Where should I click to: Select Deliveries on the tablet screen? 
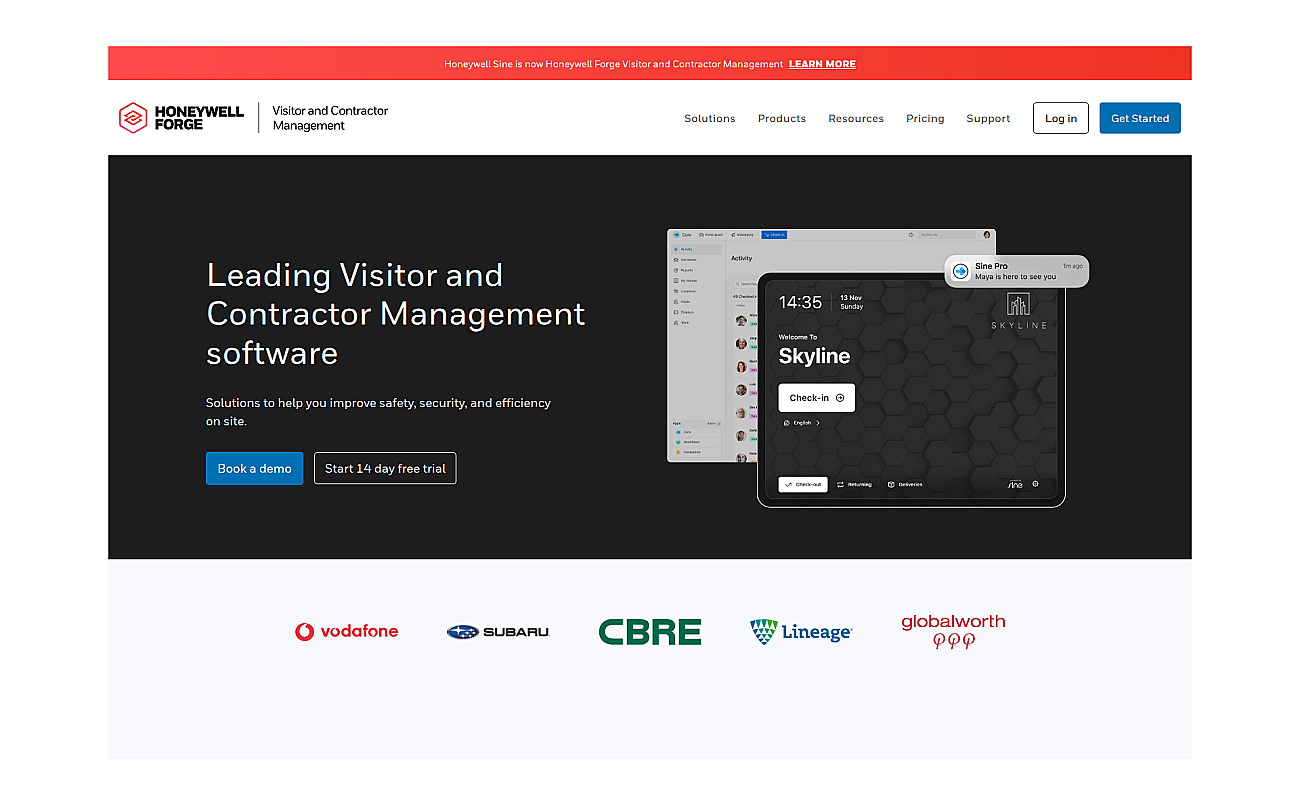point(905,484)
